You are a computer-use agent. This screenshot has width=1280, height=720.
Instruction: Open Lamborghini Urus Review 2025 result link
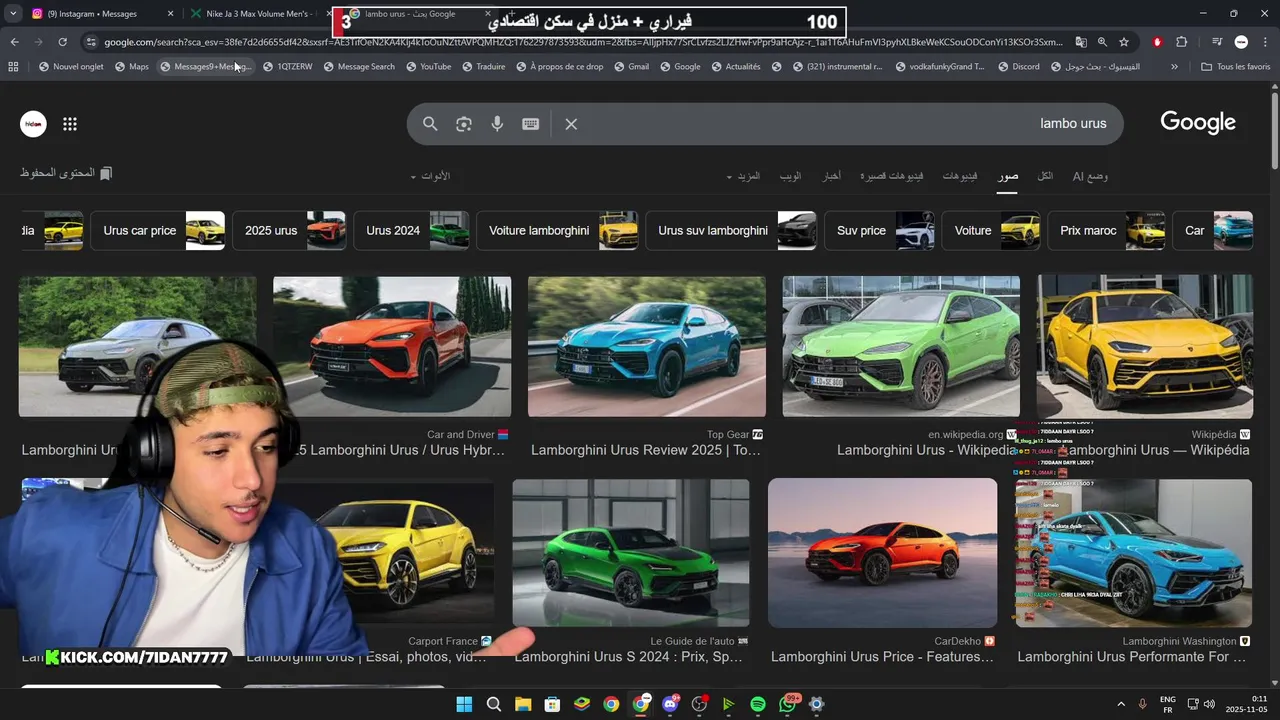(646, 450)
